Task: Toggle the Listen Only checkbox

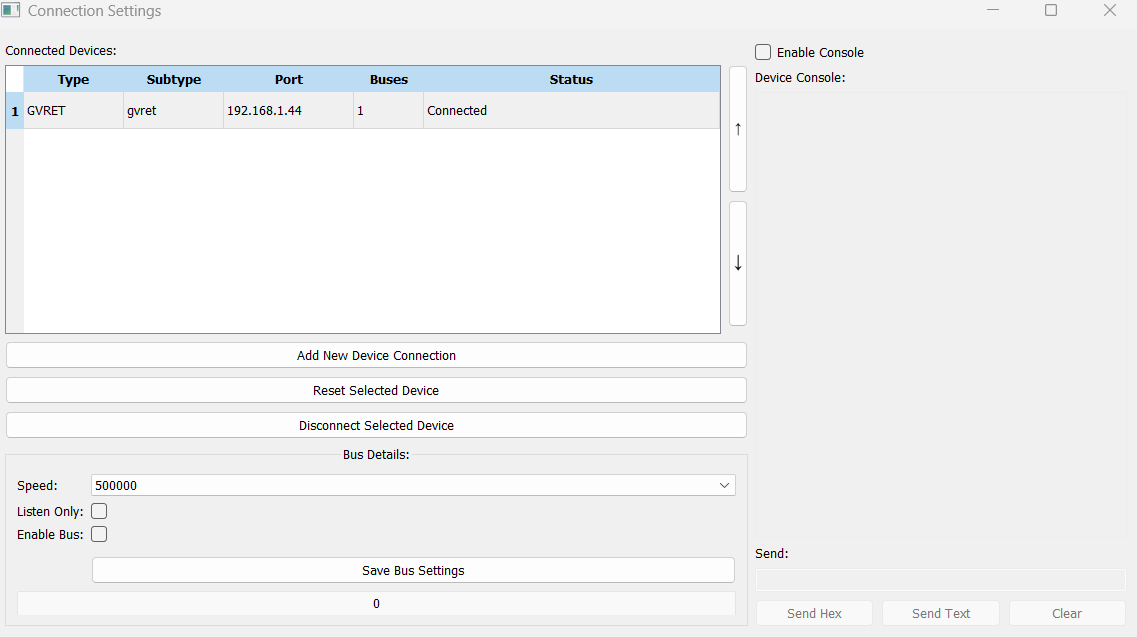Action: point(99,511)
